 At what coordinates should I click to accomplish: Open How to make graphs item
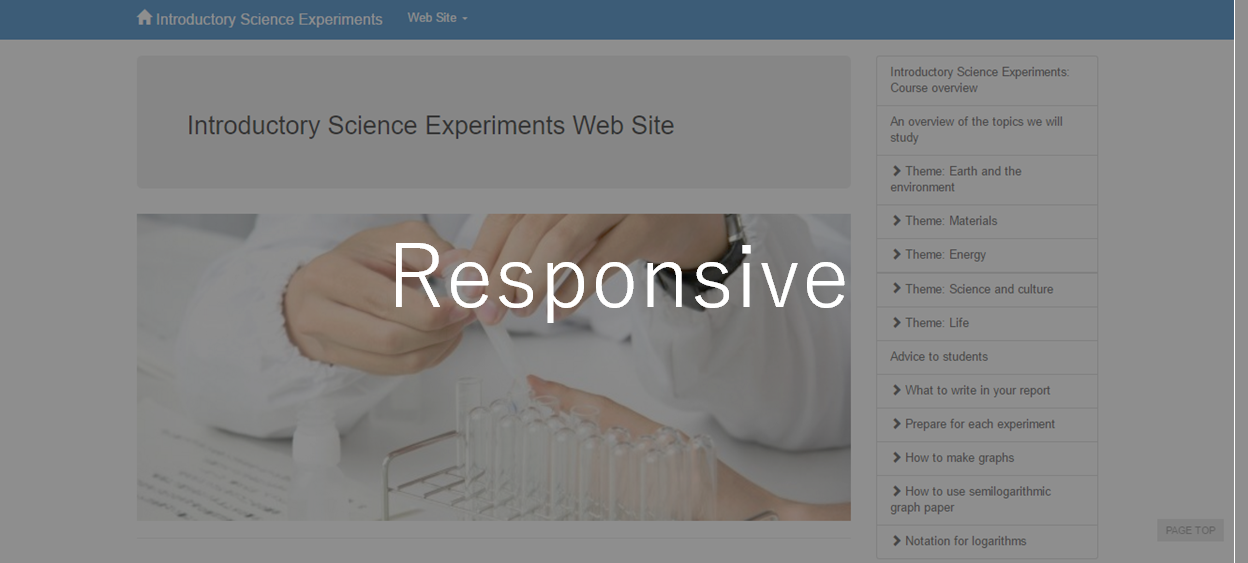pos(987,458)
